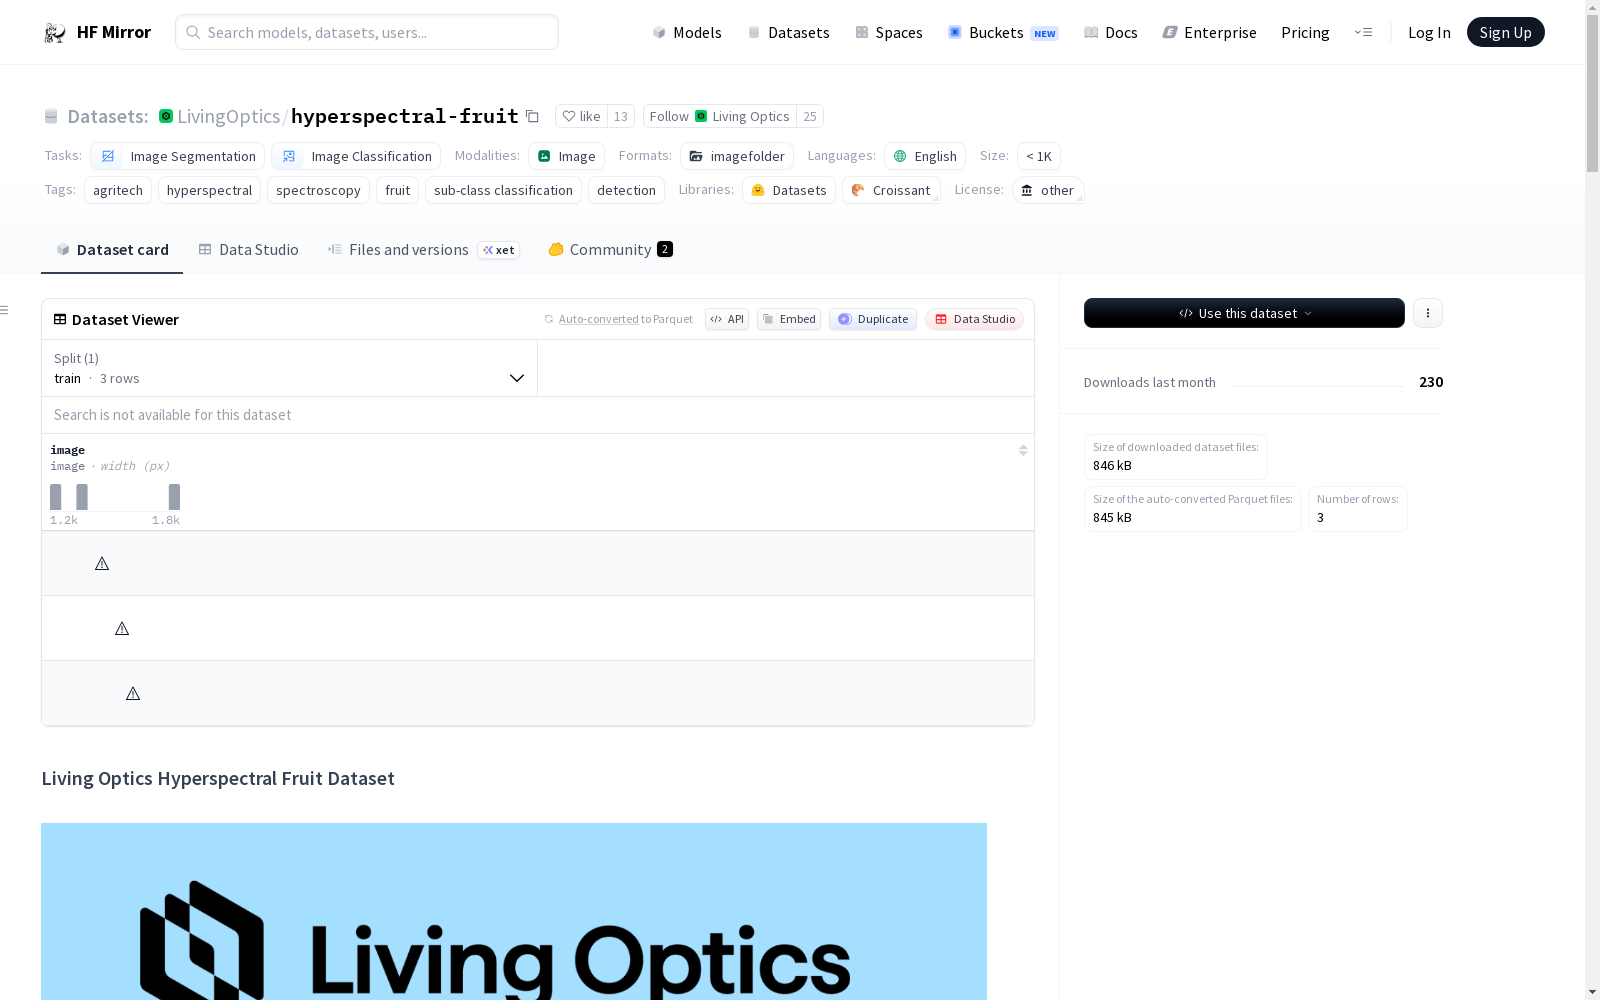Select the Datasets library tag

click(789, 190)
